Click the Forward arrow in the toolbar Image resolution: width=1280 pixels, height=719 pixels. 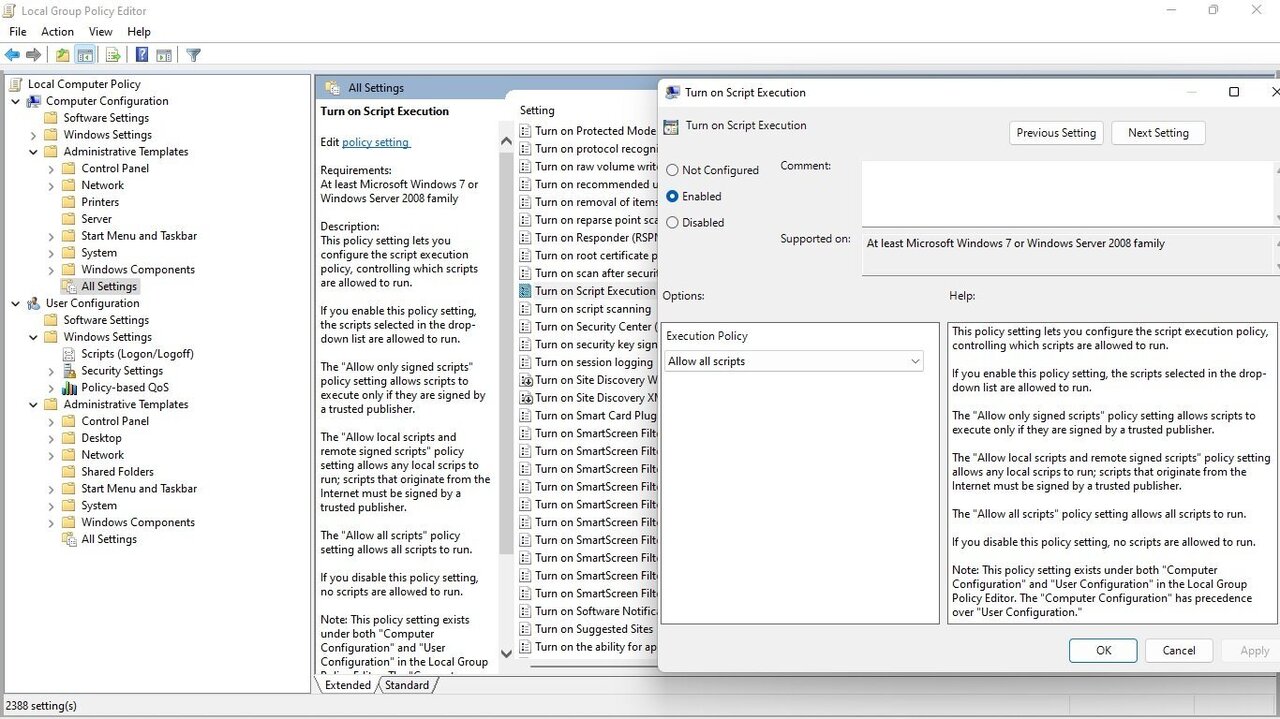[34, 55]
